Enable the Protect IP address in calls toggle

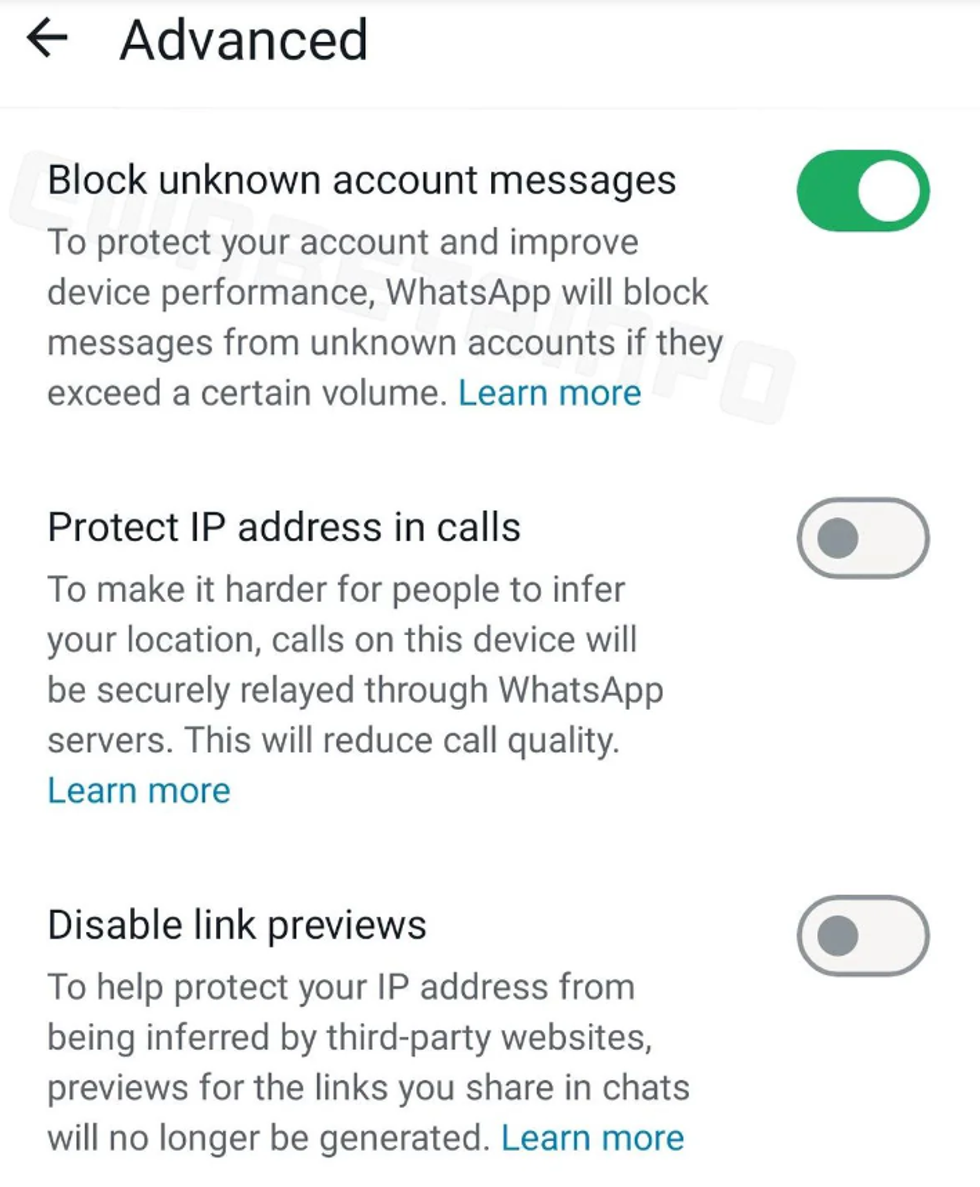coord(863,537)
